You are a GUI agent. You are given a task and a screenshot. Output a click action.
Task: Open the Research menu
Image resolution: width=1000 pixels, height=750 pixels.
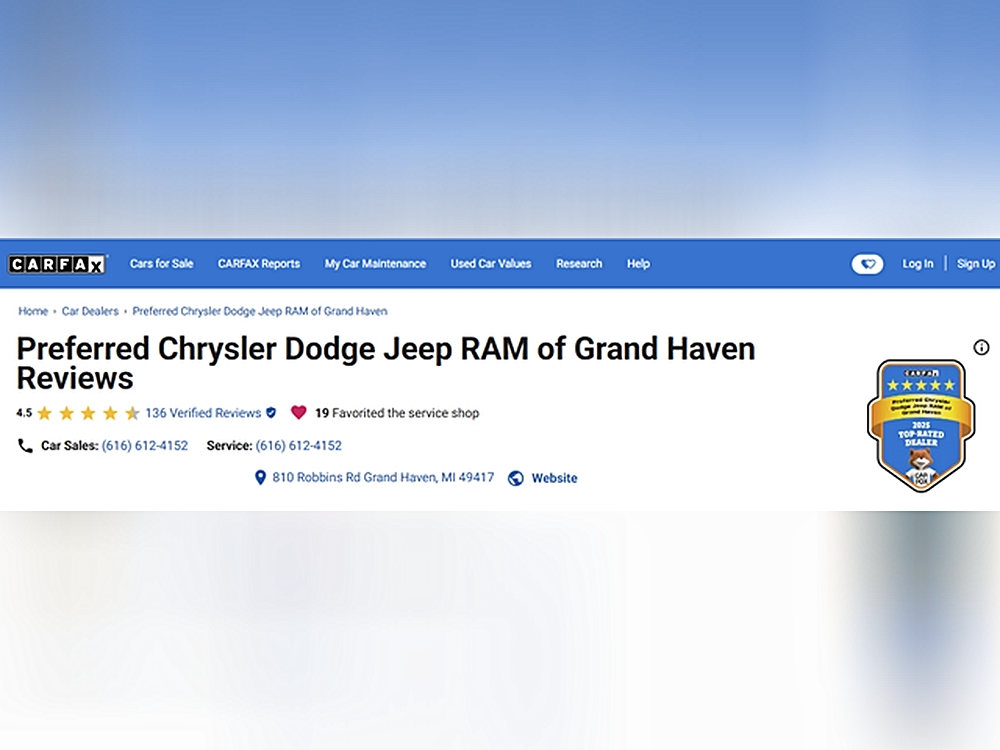[x=578, y=263]
